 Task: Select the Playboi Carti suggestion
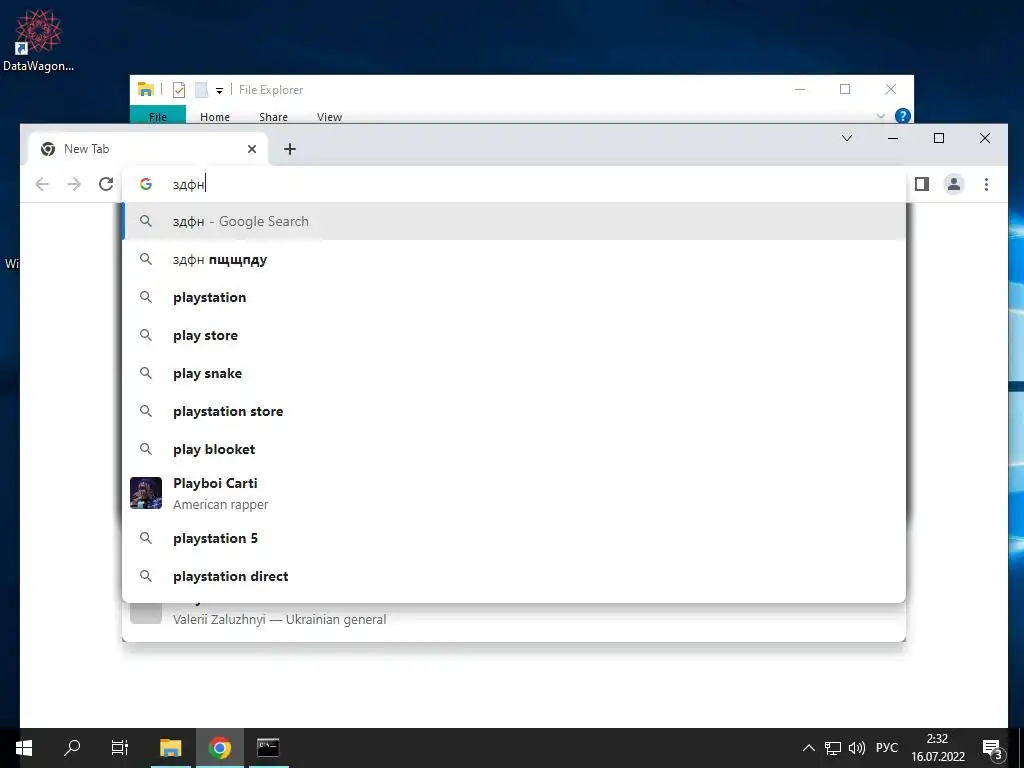coord(514,493)
